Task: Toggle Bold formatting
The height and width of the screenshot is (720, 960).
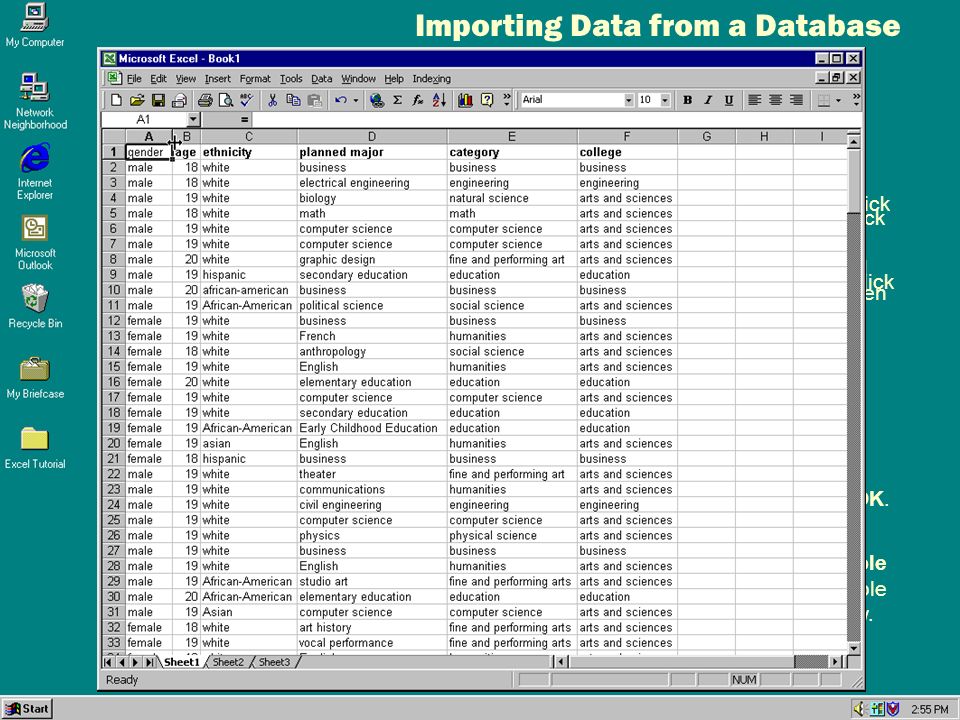Action: (688, 100)
